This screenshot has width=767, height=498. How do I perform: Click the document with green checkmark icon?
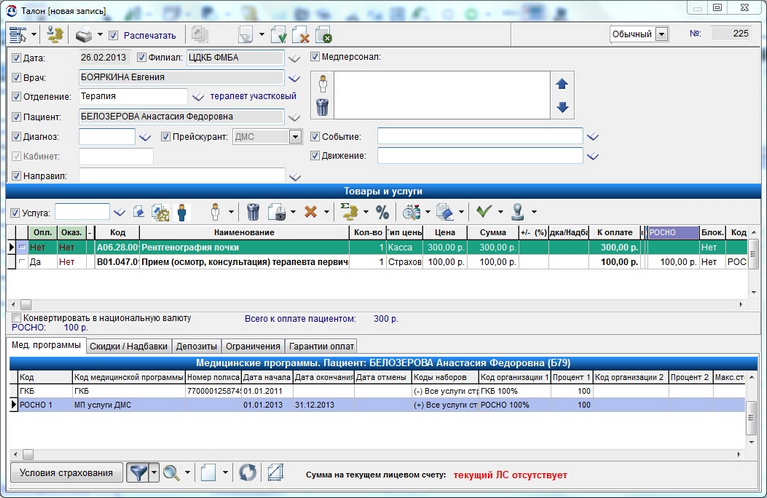(x=278, y=35)
